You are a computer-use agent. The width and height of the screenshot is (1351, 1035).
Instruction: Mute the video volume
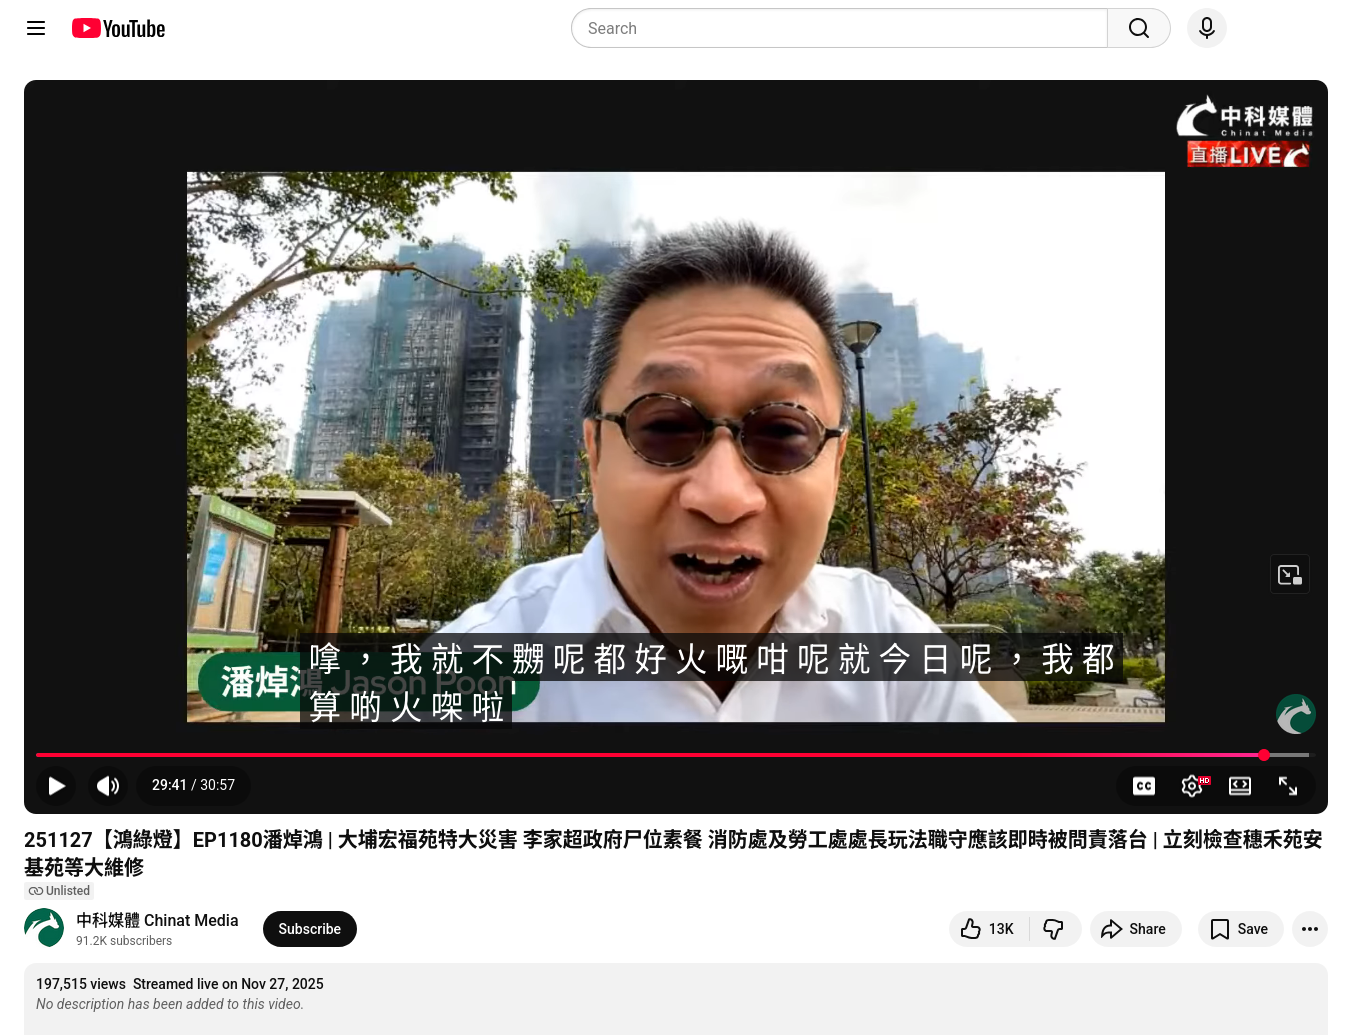[108, 786]
